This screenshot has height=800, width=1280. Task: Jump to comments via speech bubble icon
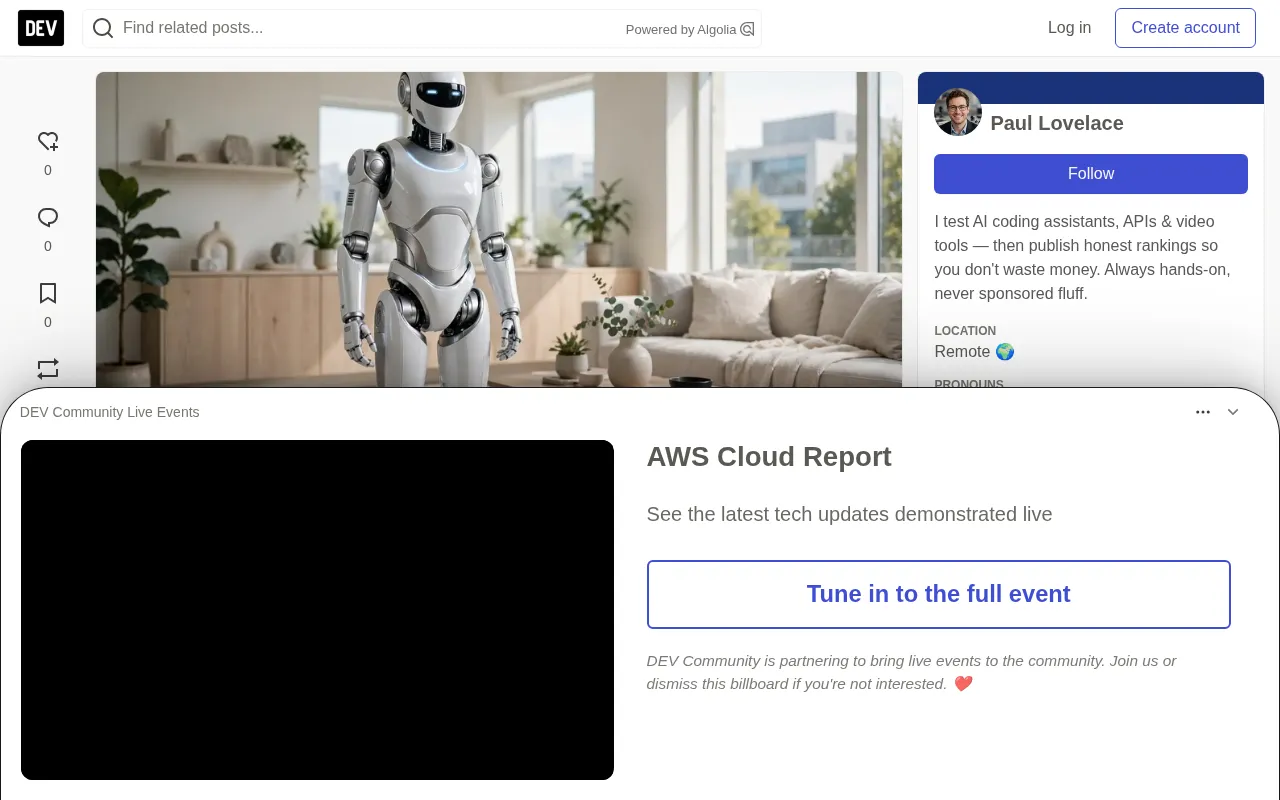48,217
